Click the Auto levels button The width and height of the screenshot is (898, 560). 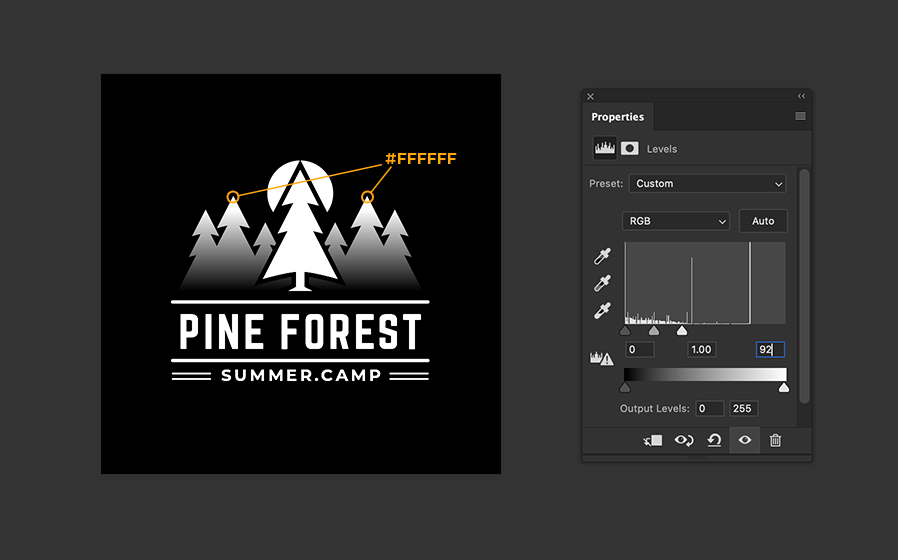click(x=763, y=221)
